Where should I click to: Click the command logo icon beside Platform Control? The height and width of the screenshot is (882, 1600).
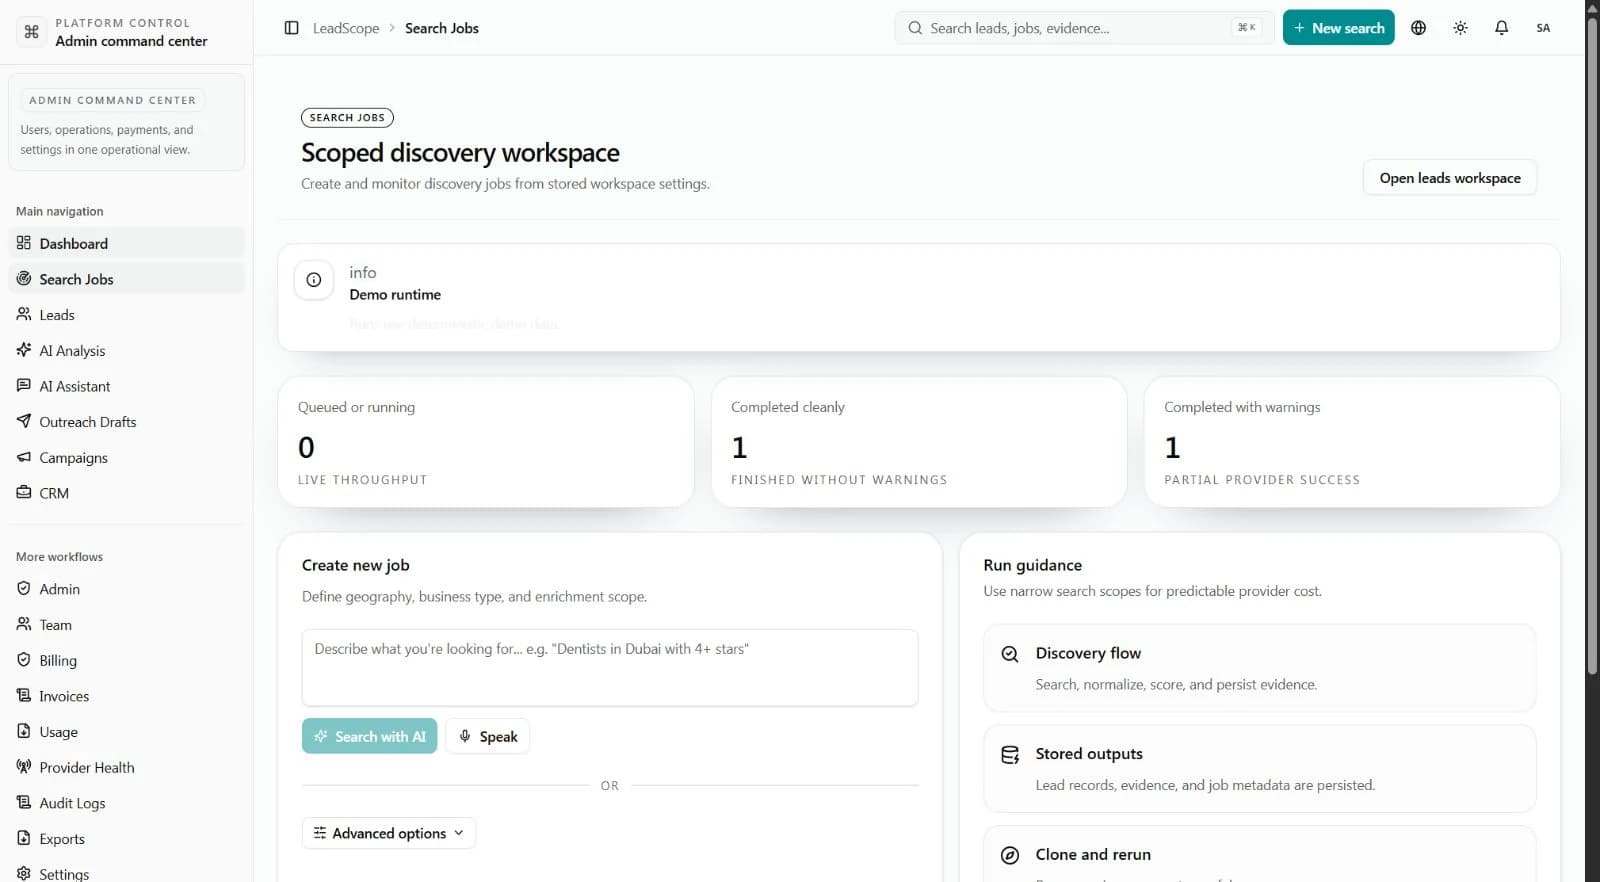[x=31, y=31]
